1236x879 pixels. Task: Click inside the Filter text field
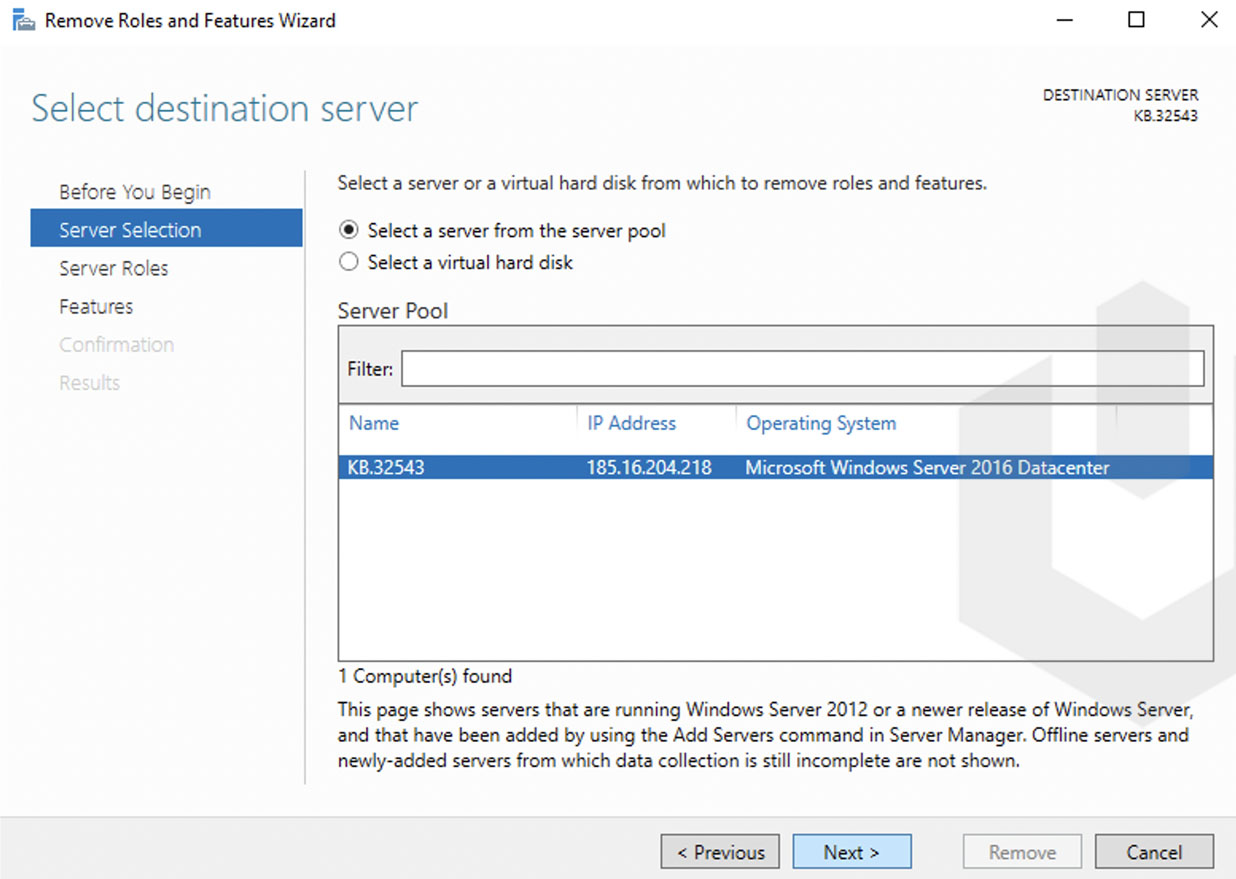tap(800, 368)
